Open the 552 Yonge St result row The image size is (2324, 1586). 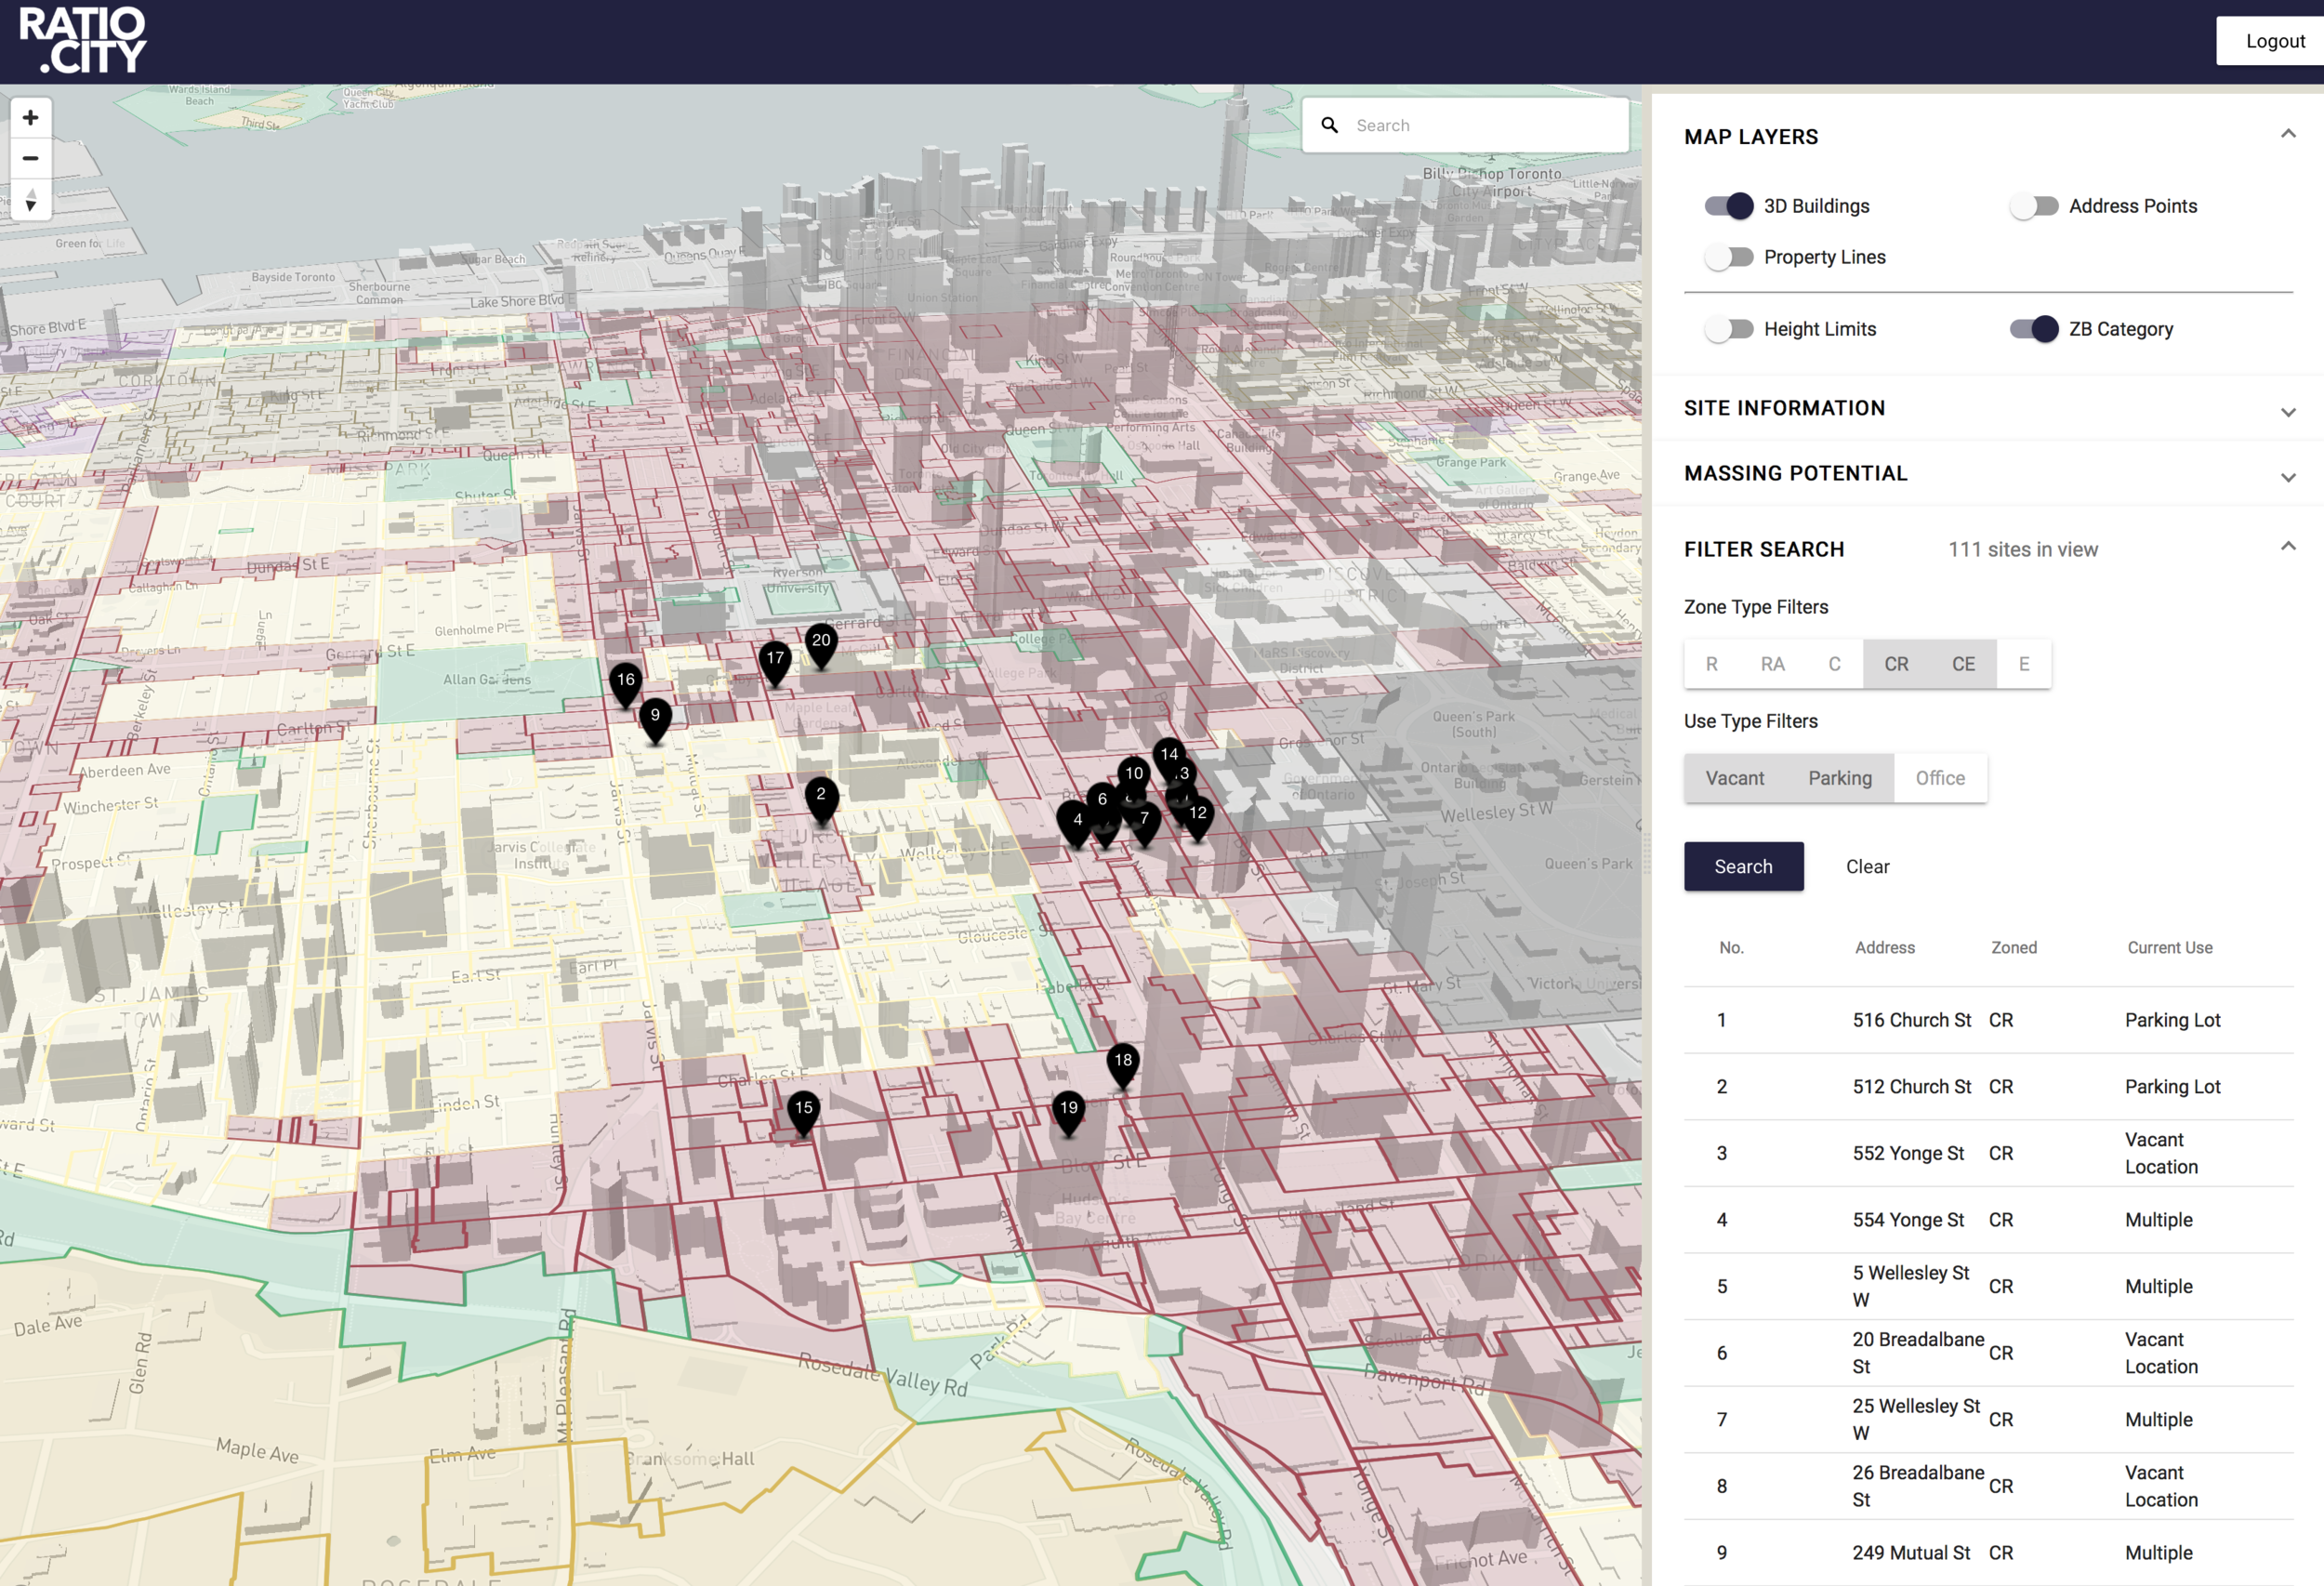pyautogui.click(x=1988, y=1153)
